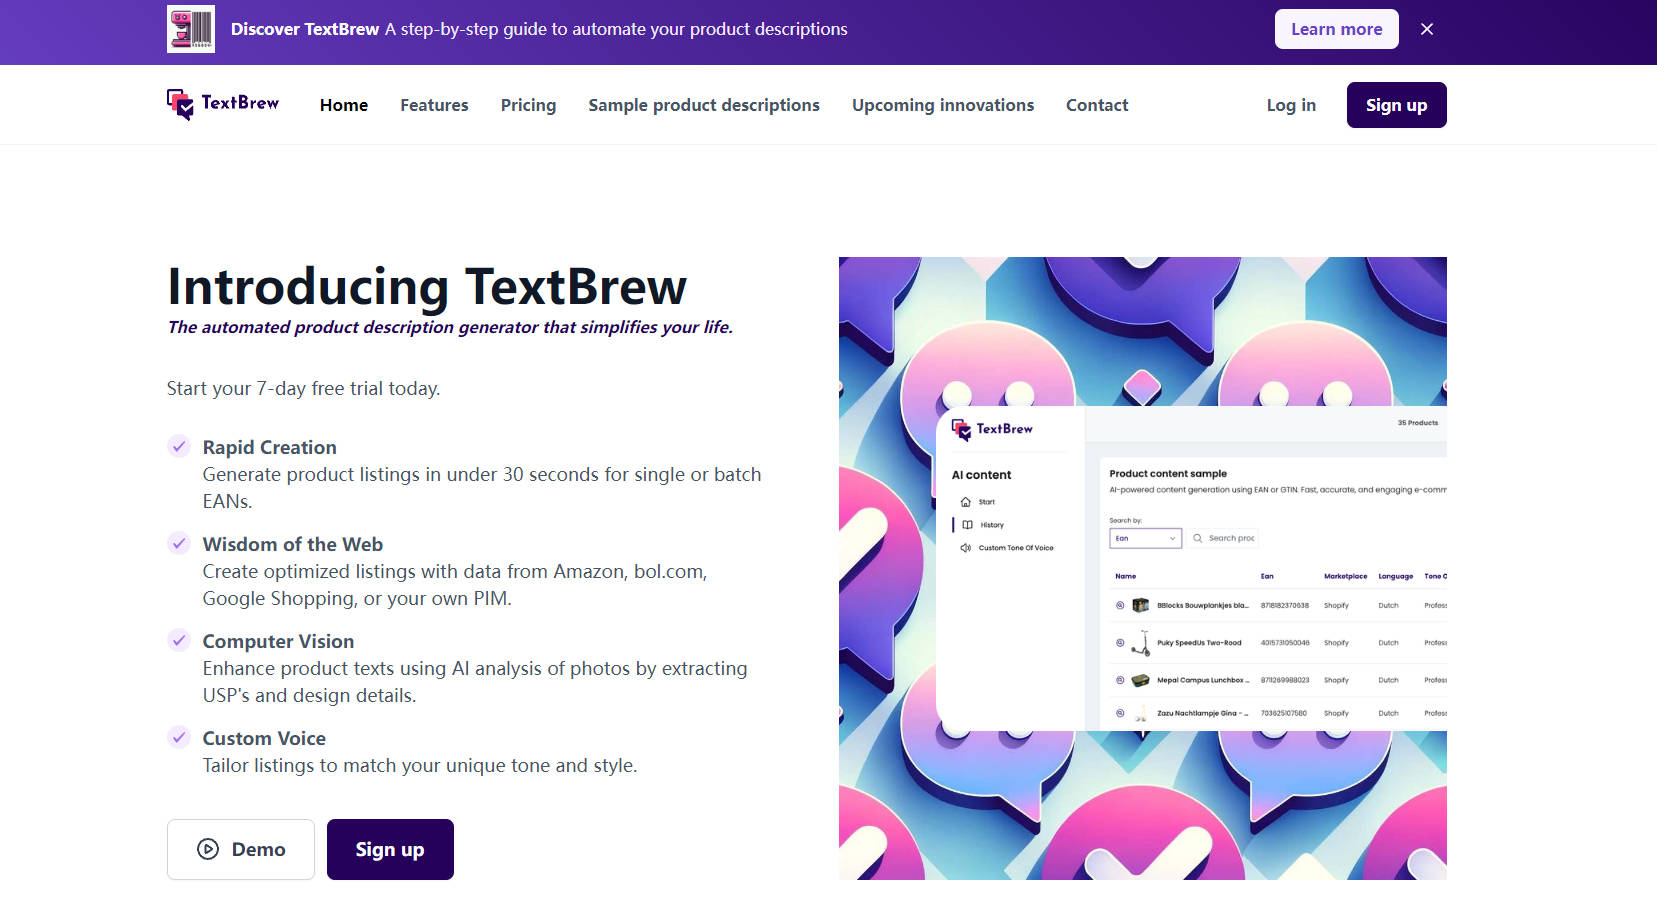Navigate to the Contact page
Screen dimensions: 1657x908
[1097, 105]
